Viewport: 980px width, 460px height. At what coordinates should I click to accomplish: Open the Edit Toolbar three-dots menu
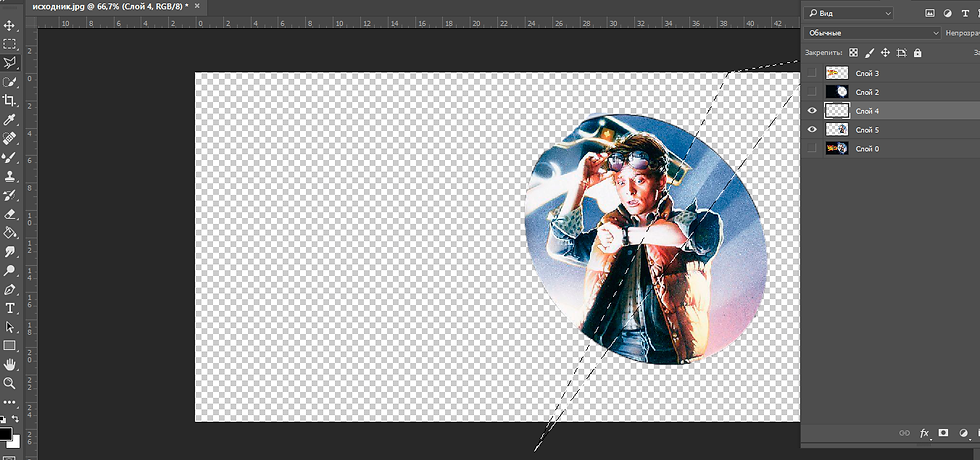point(9,402)
